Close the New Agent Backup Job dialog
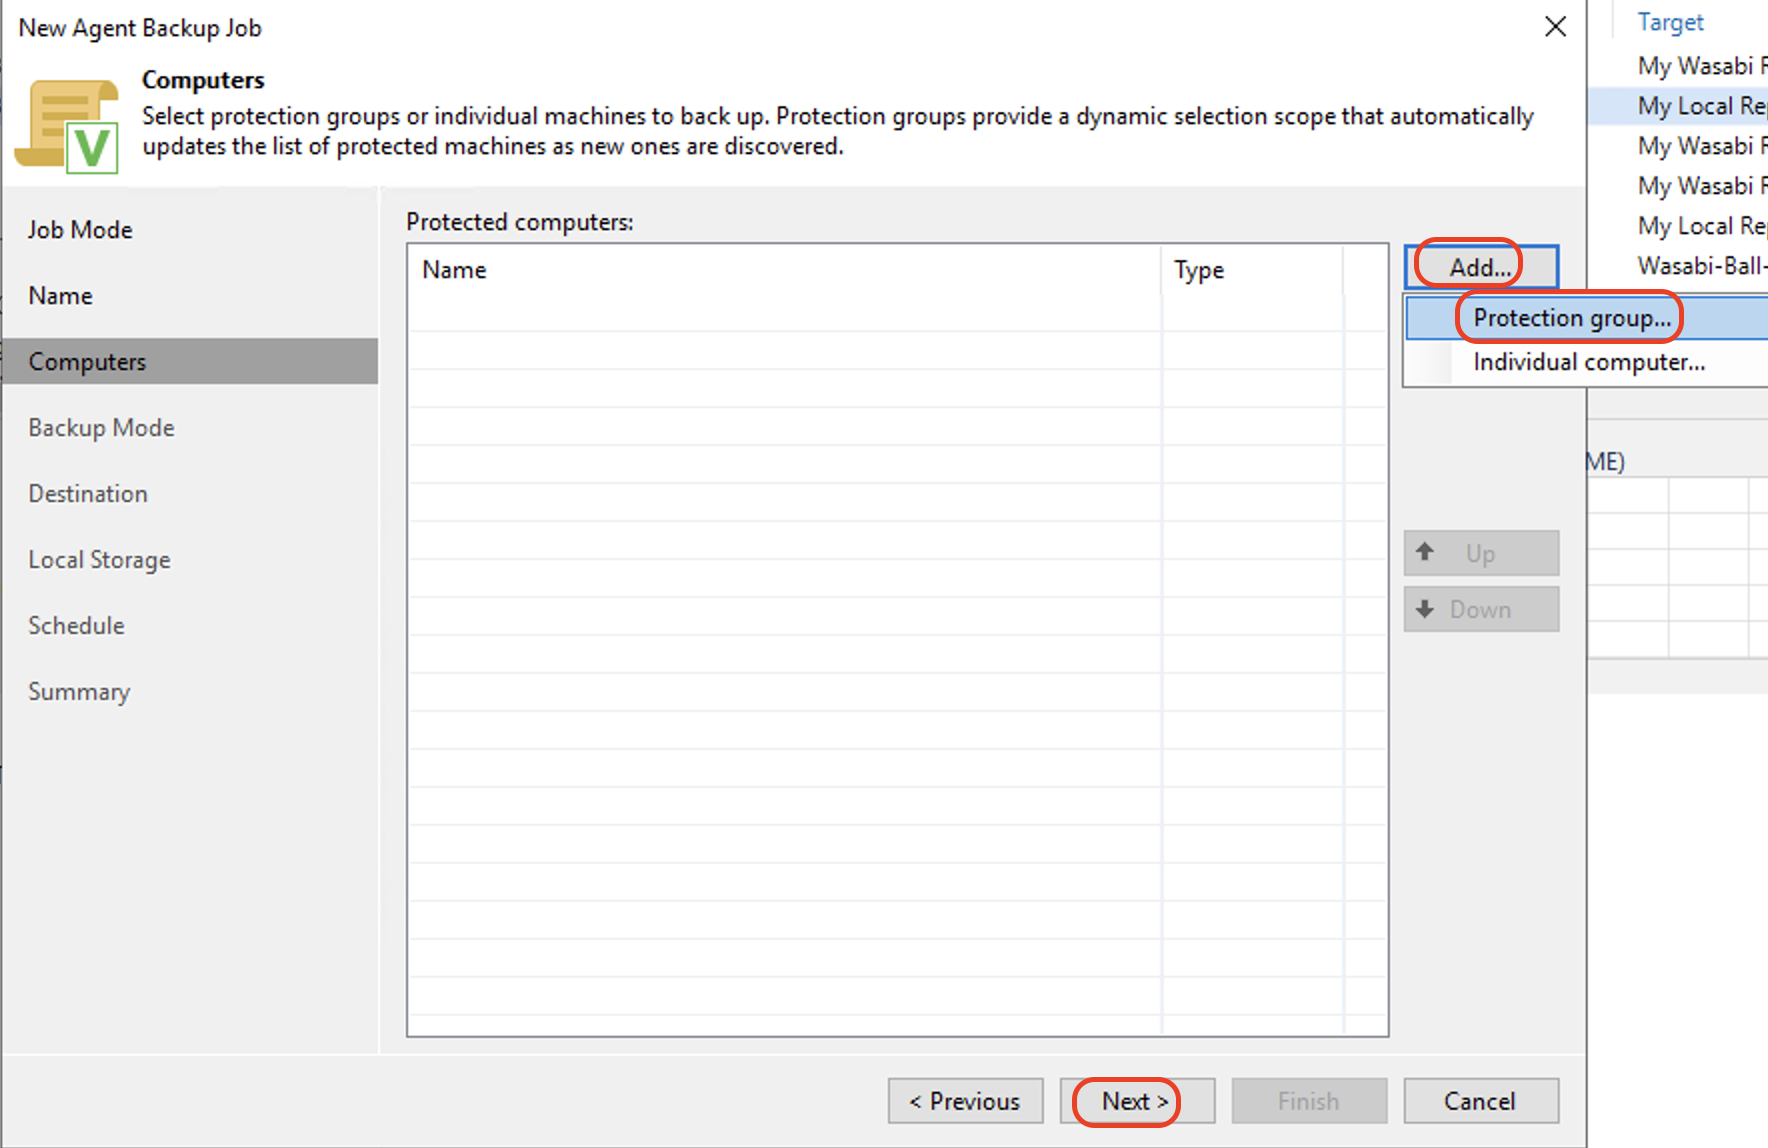Image resolution: width=1768 pixels, height=1148 pixels. coord(1555,27)
